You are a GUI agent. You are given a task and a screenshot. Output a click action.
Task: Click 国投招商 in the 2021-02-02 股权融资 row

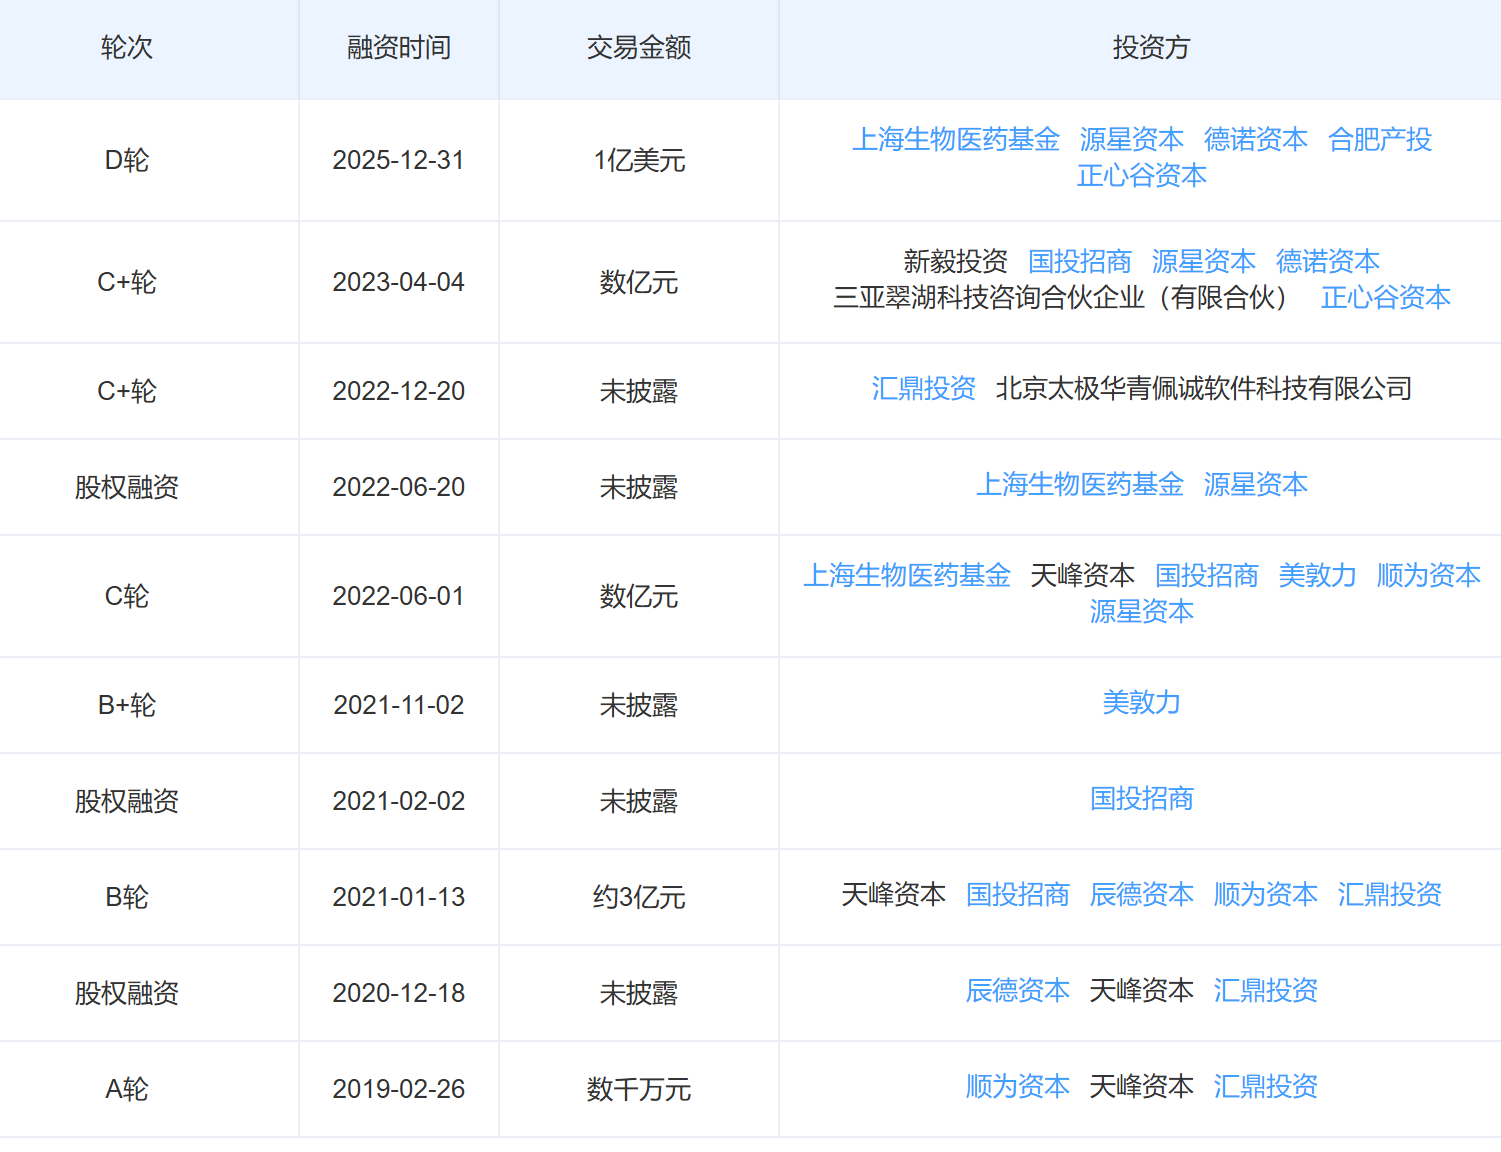click(1142, 800)
